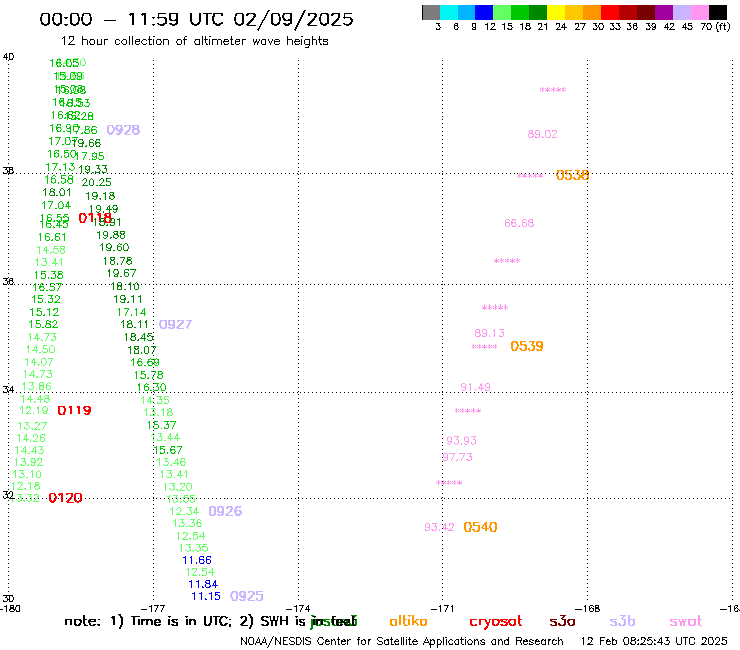
Task: Click the swot value '89.02'
Action: coord(542,134)
